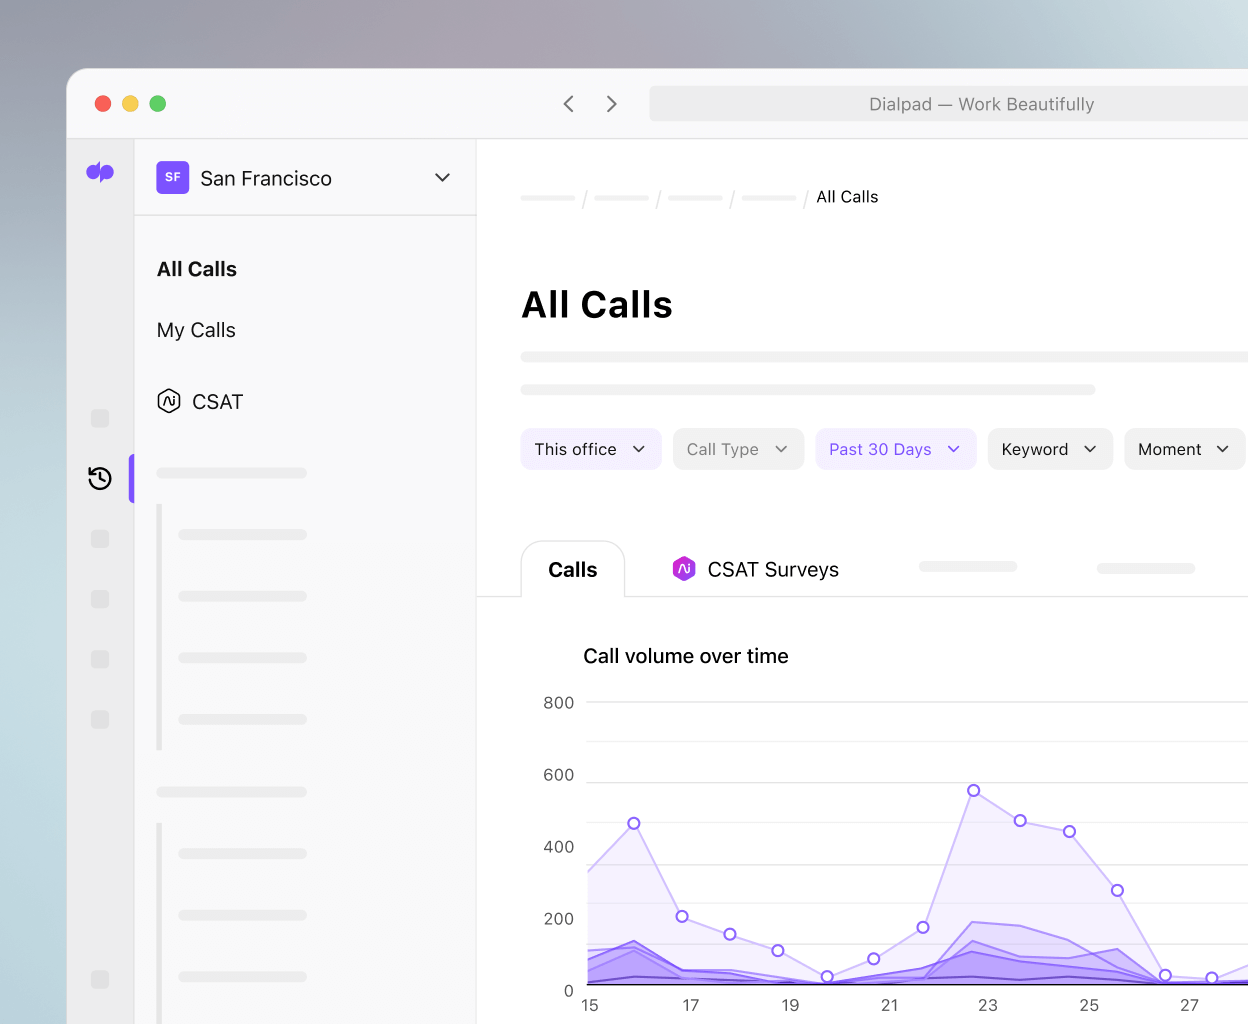Switch to the CSAT Surveys tab

[x=773, y=568]
